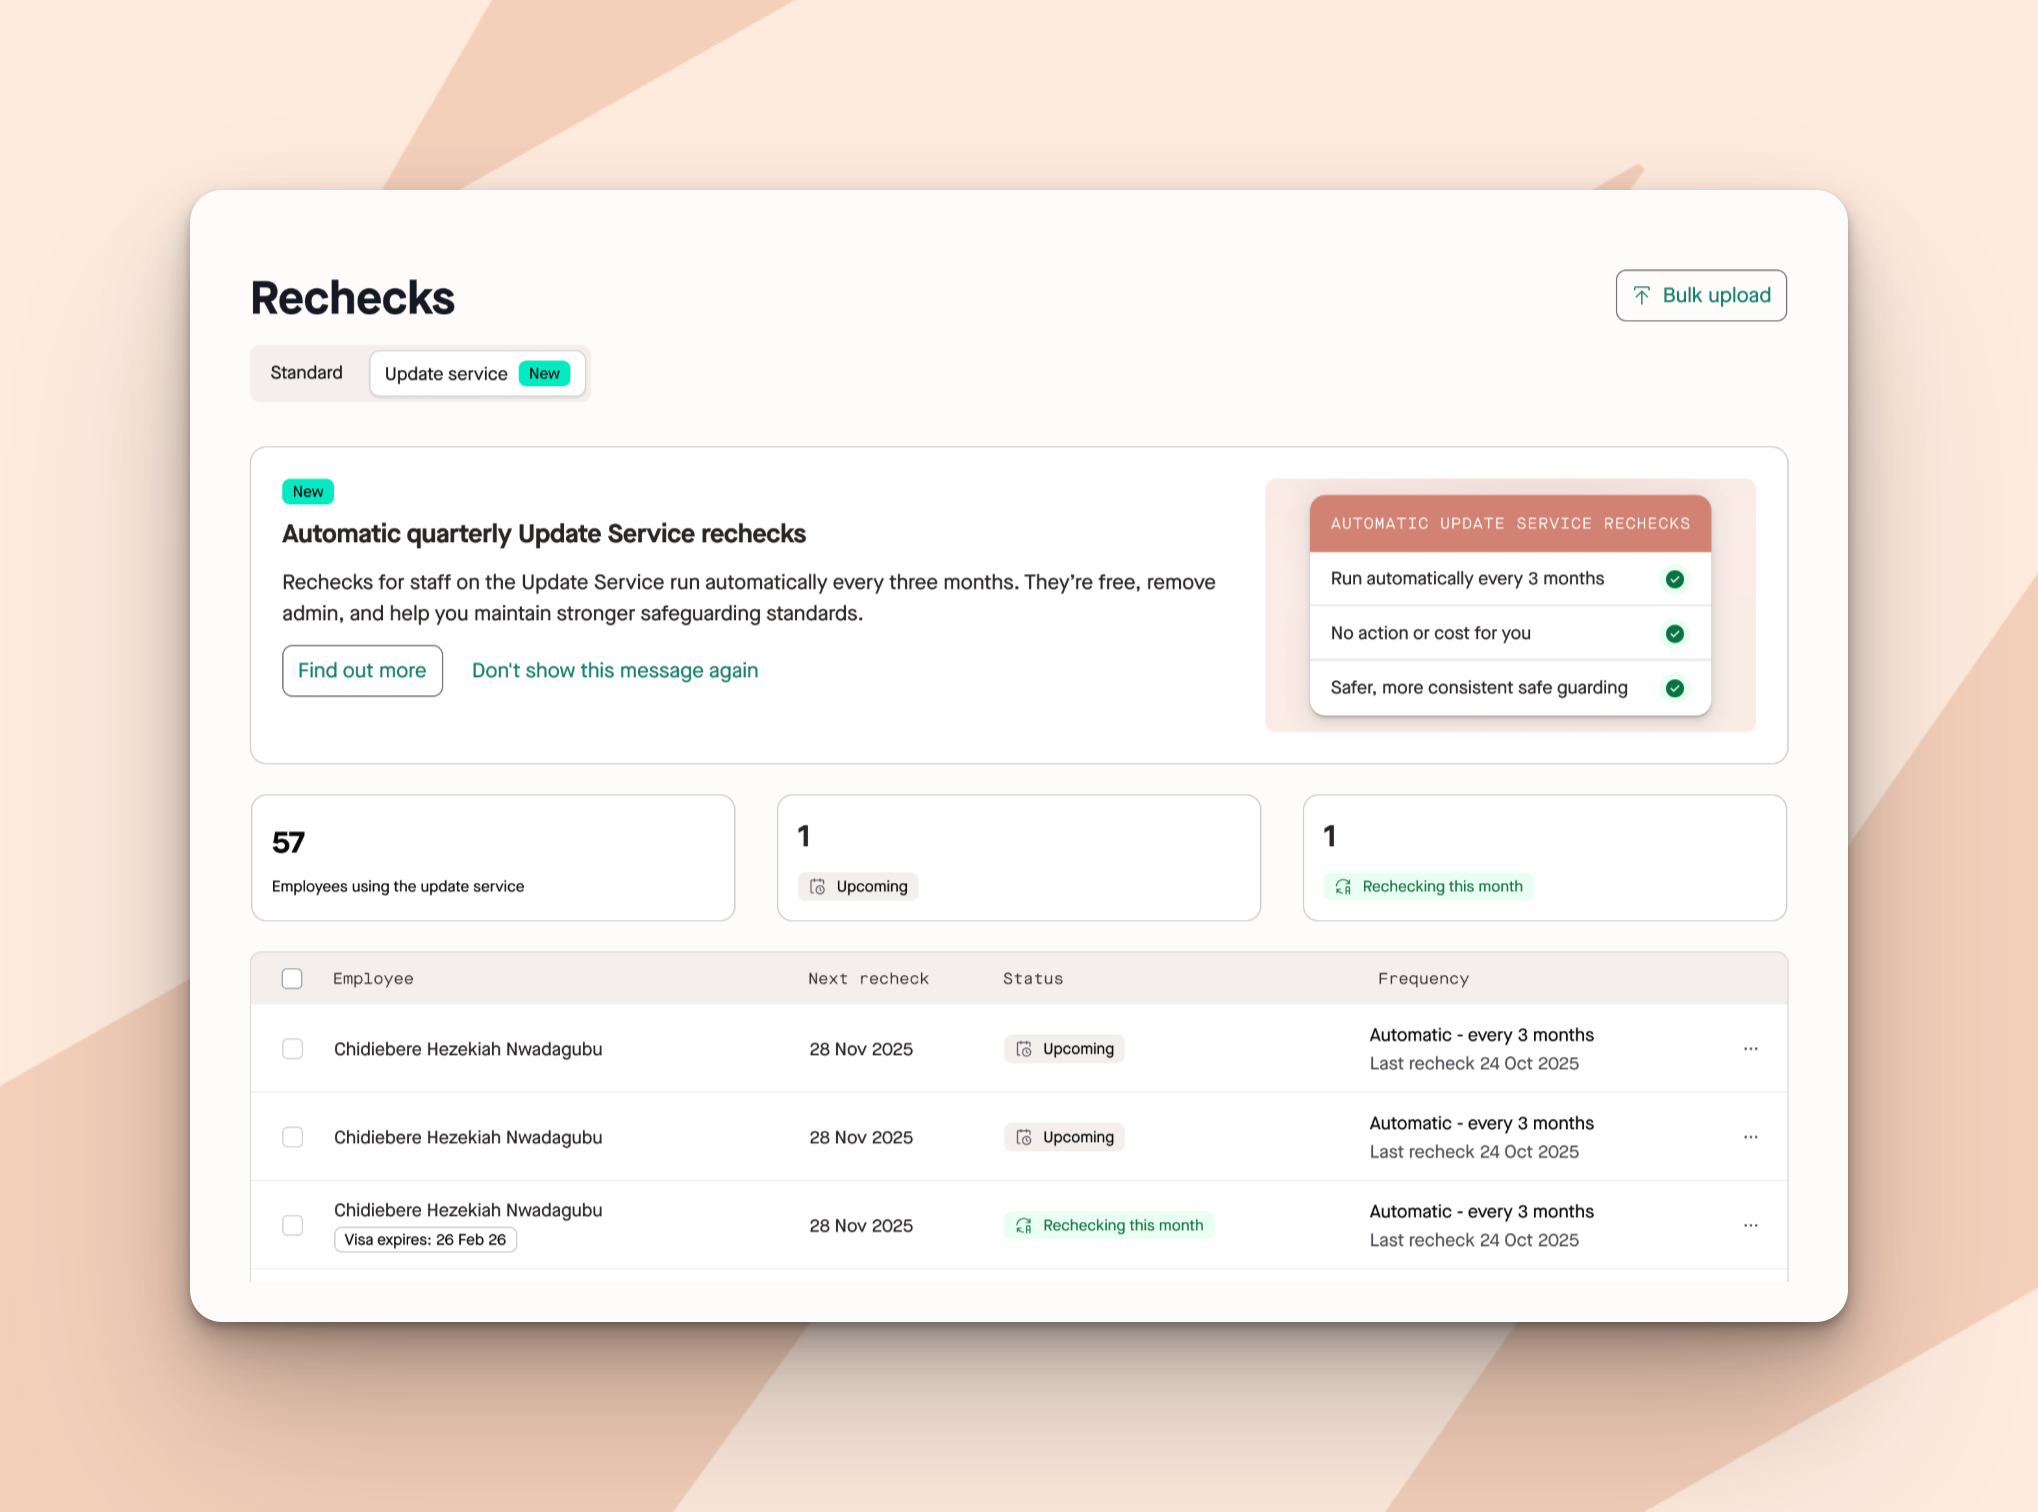
Task: Click the New badge above the announcement heading
Action: [308, 491]
